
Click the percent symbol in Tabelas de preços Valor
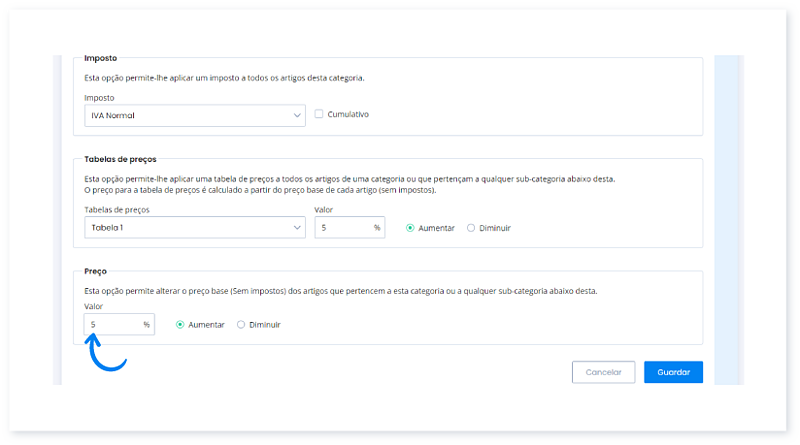(x=377, y=228)
